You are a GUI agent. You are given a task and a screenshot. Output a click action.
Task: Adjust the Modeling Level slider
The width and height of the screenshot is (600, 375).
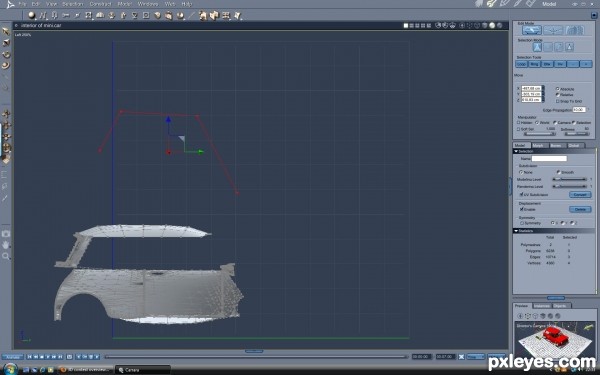[569, 179]
